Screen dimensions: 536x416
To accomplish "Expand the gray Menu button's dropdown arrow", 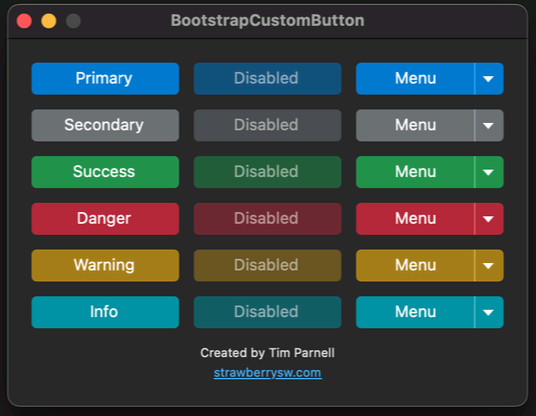I will click(489, 125).
